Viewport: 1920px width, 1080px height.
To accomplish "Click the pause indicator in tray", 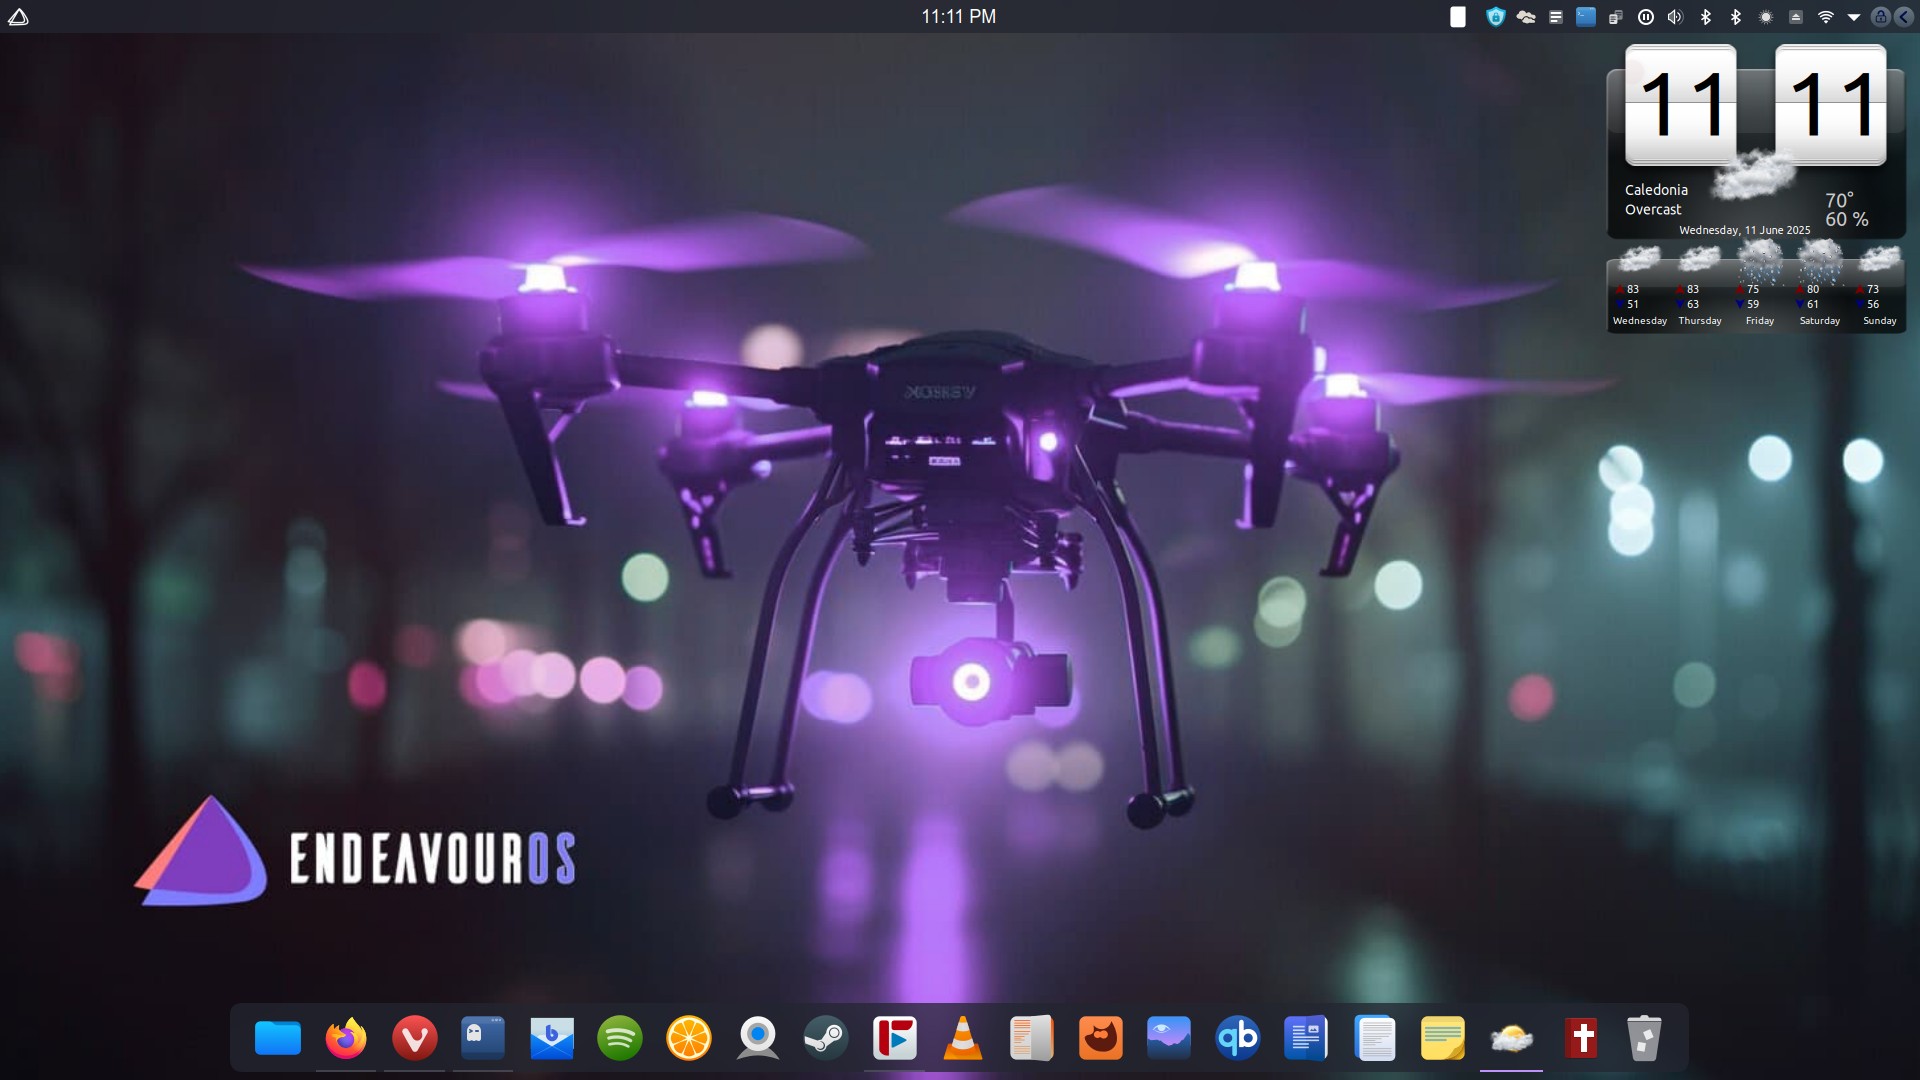I will click(1646, 17).
